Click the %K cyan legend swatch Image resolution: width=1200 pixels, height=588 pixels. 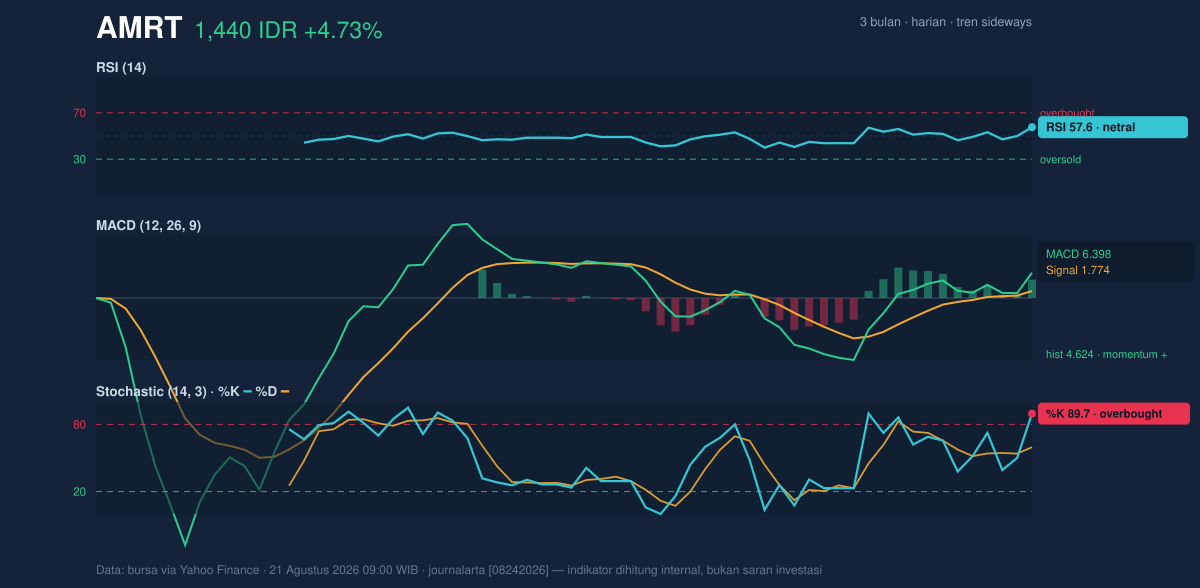[x=247, y=391]
